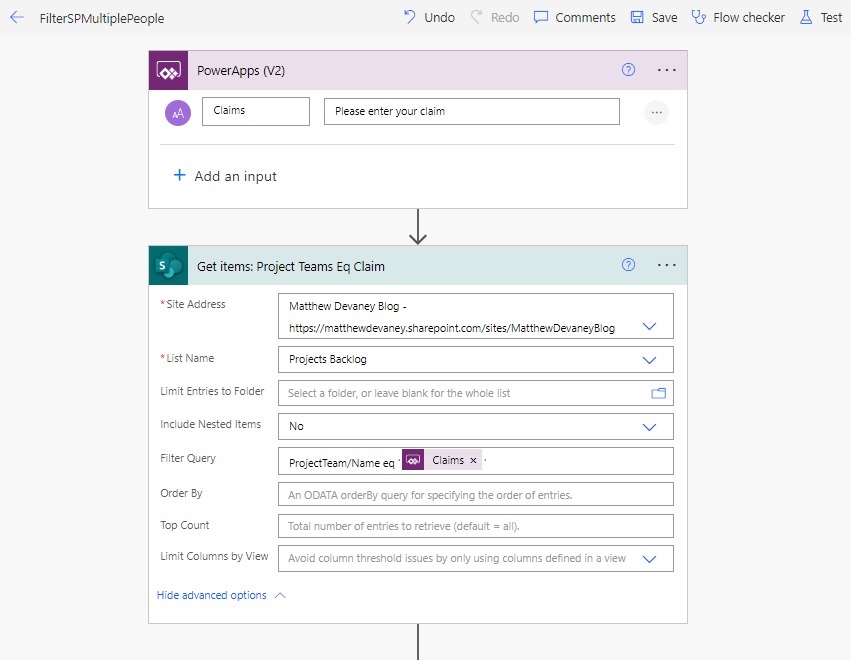The width and height of the screenshot is (851, 660).
Task: Edit the 'Please enter your claim' field
Action: tap(472, 111)
